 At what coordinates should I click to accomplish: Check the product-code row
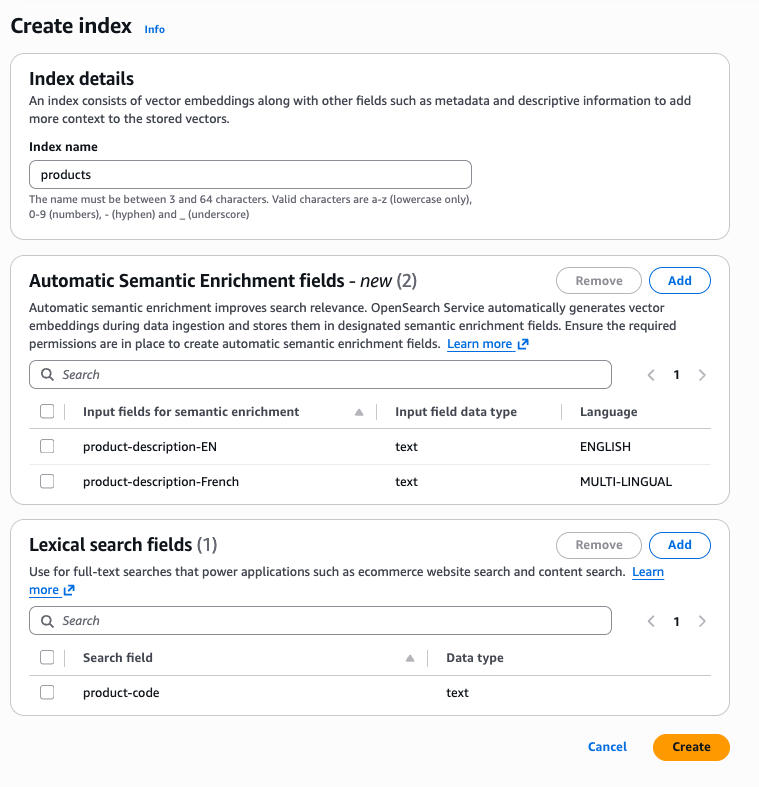click(x=47, y=692)
